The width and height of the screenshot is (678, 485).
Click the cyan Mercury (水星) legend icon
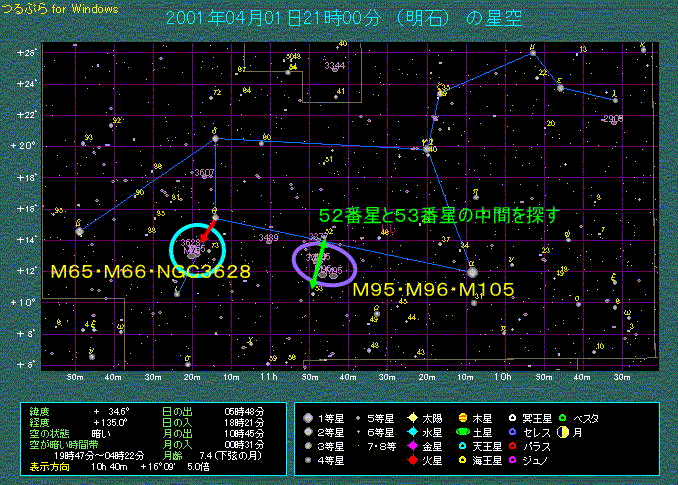(x=412, y=431)
